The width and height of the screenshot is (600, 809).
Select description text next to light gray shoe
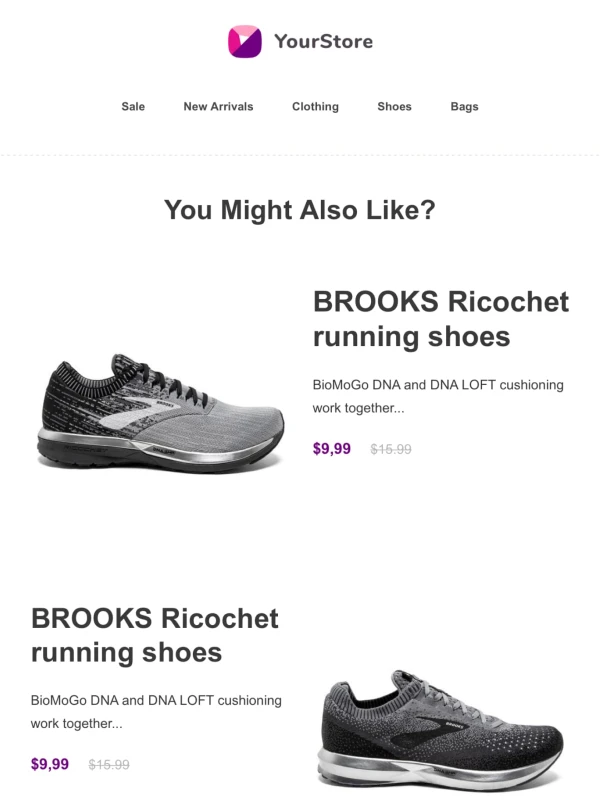[438, 396]
